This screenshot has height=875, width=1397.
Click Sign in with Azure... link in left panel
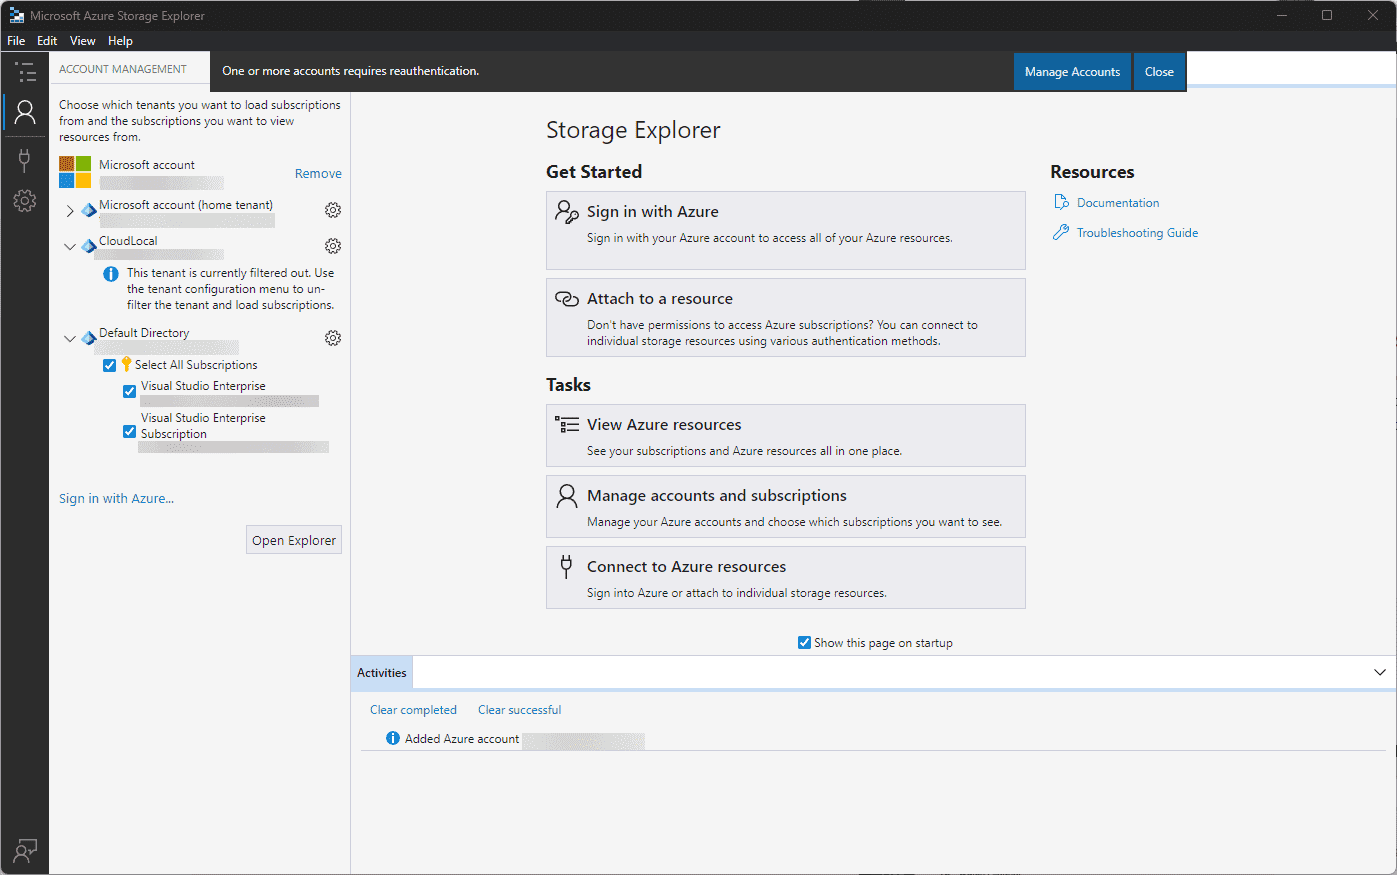pos(116,498)
